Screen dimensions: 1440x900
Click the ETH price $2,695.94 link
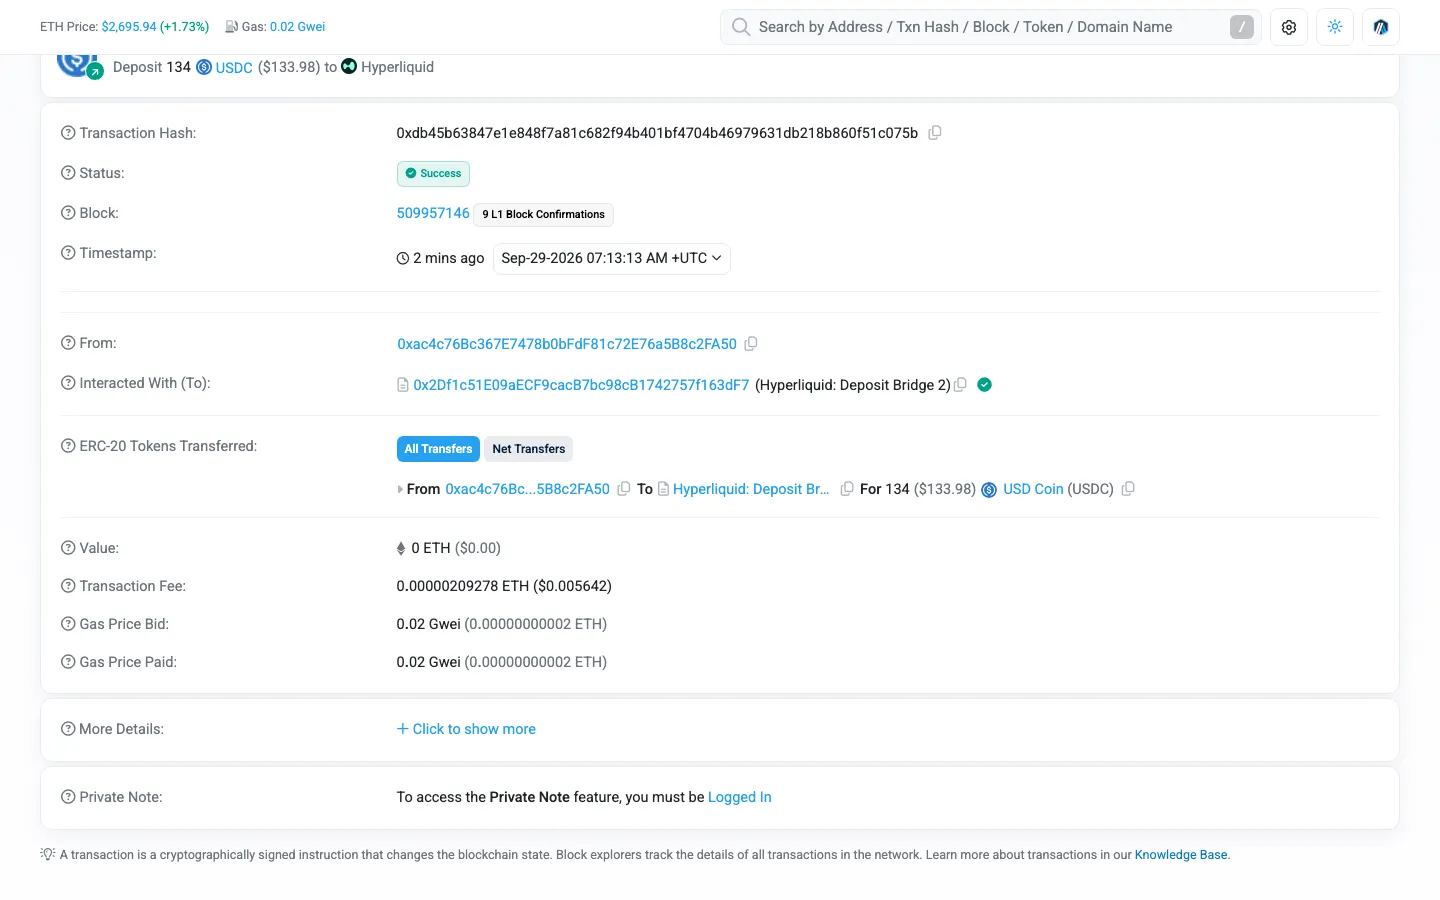tap(128, 27)
